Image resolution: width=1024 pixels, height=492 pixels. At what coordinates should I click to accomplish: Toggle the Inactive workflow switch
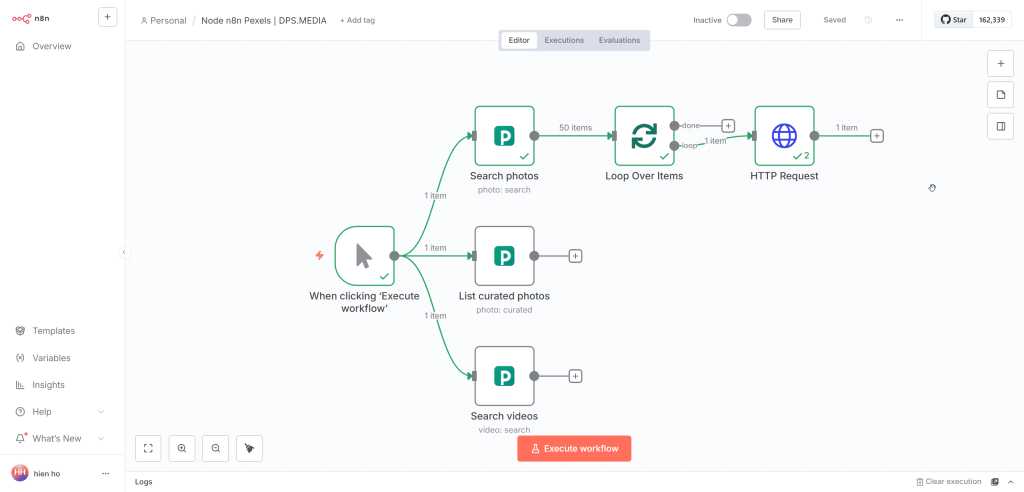click(739, 20)
